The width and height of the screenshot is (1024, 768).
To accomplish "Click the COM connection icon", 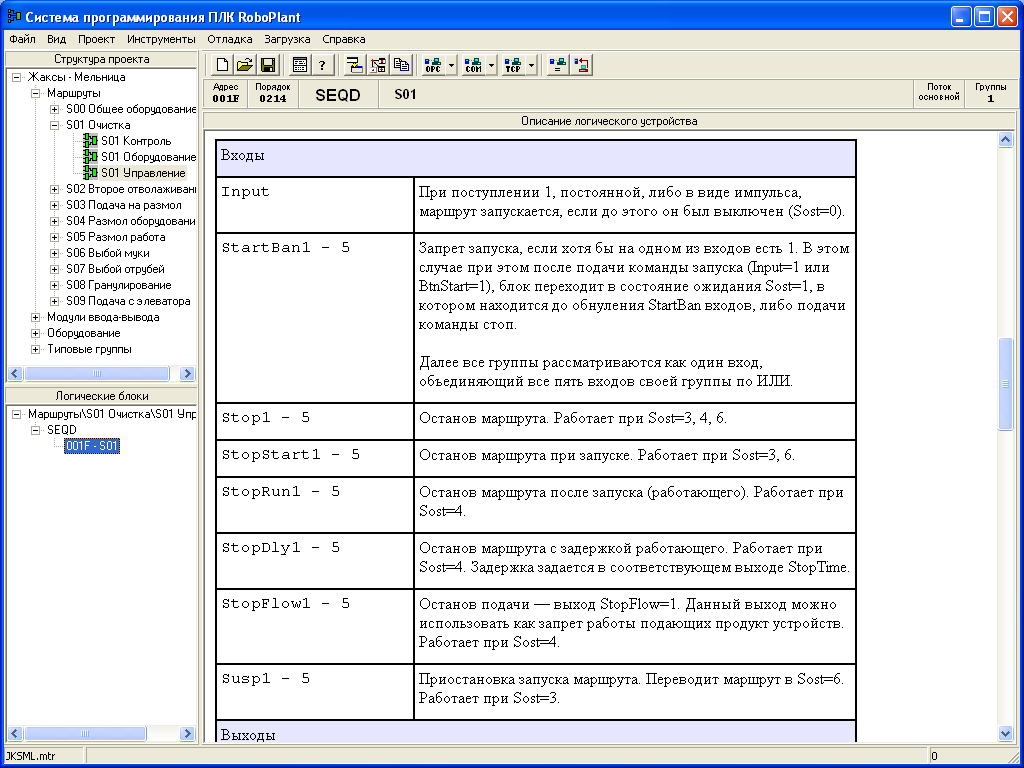I will pos(473,65).
